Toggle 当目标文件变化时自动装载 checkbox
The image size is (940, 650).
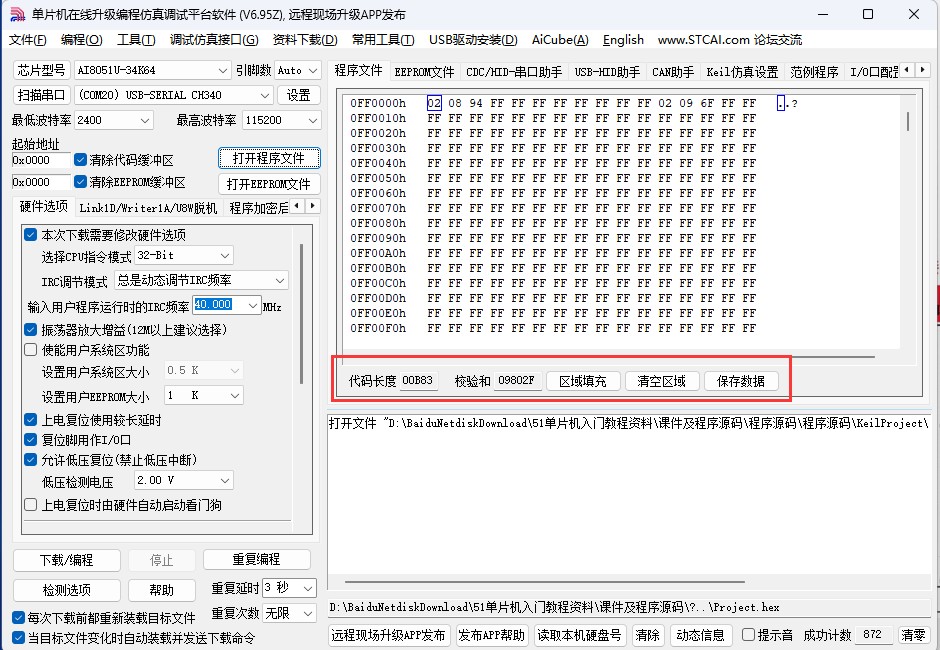19,637
